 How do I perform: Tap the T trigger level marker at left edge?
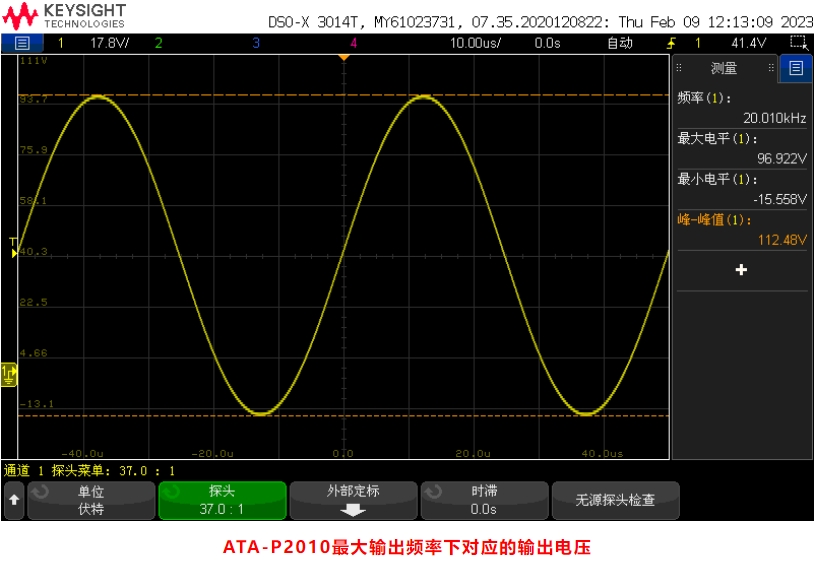click(x=14, y=247)
